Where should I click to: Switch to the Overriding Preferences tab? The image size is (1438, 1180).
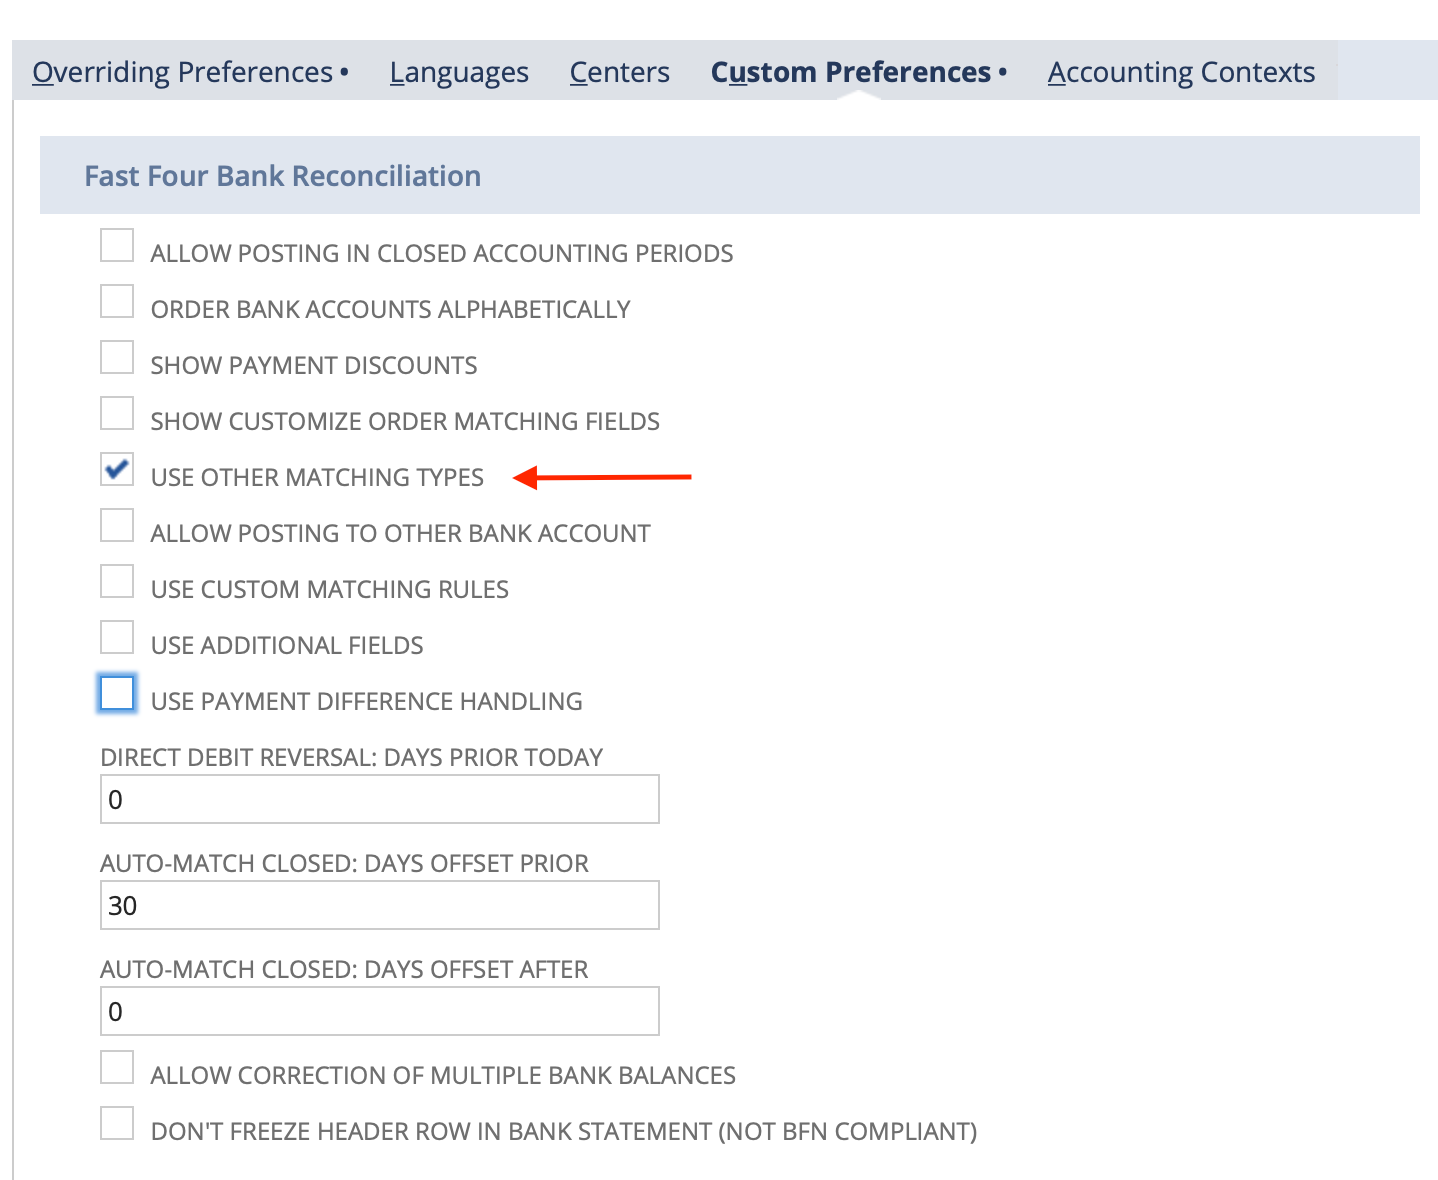(x=183, y=71)
